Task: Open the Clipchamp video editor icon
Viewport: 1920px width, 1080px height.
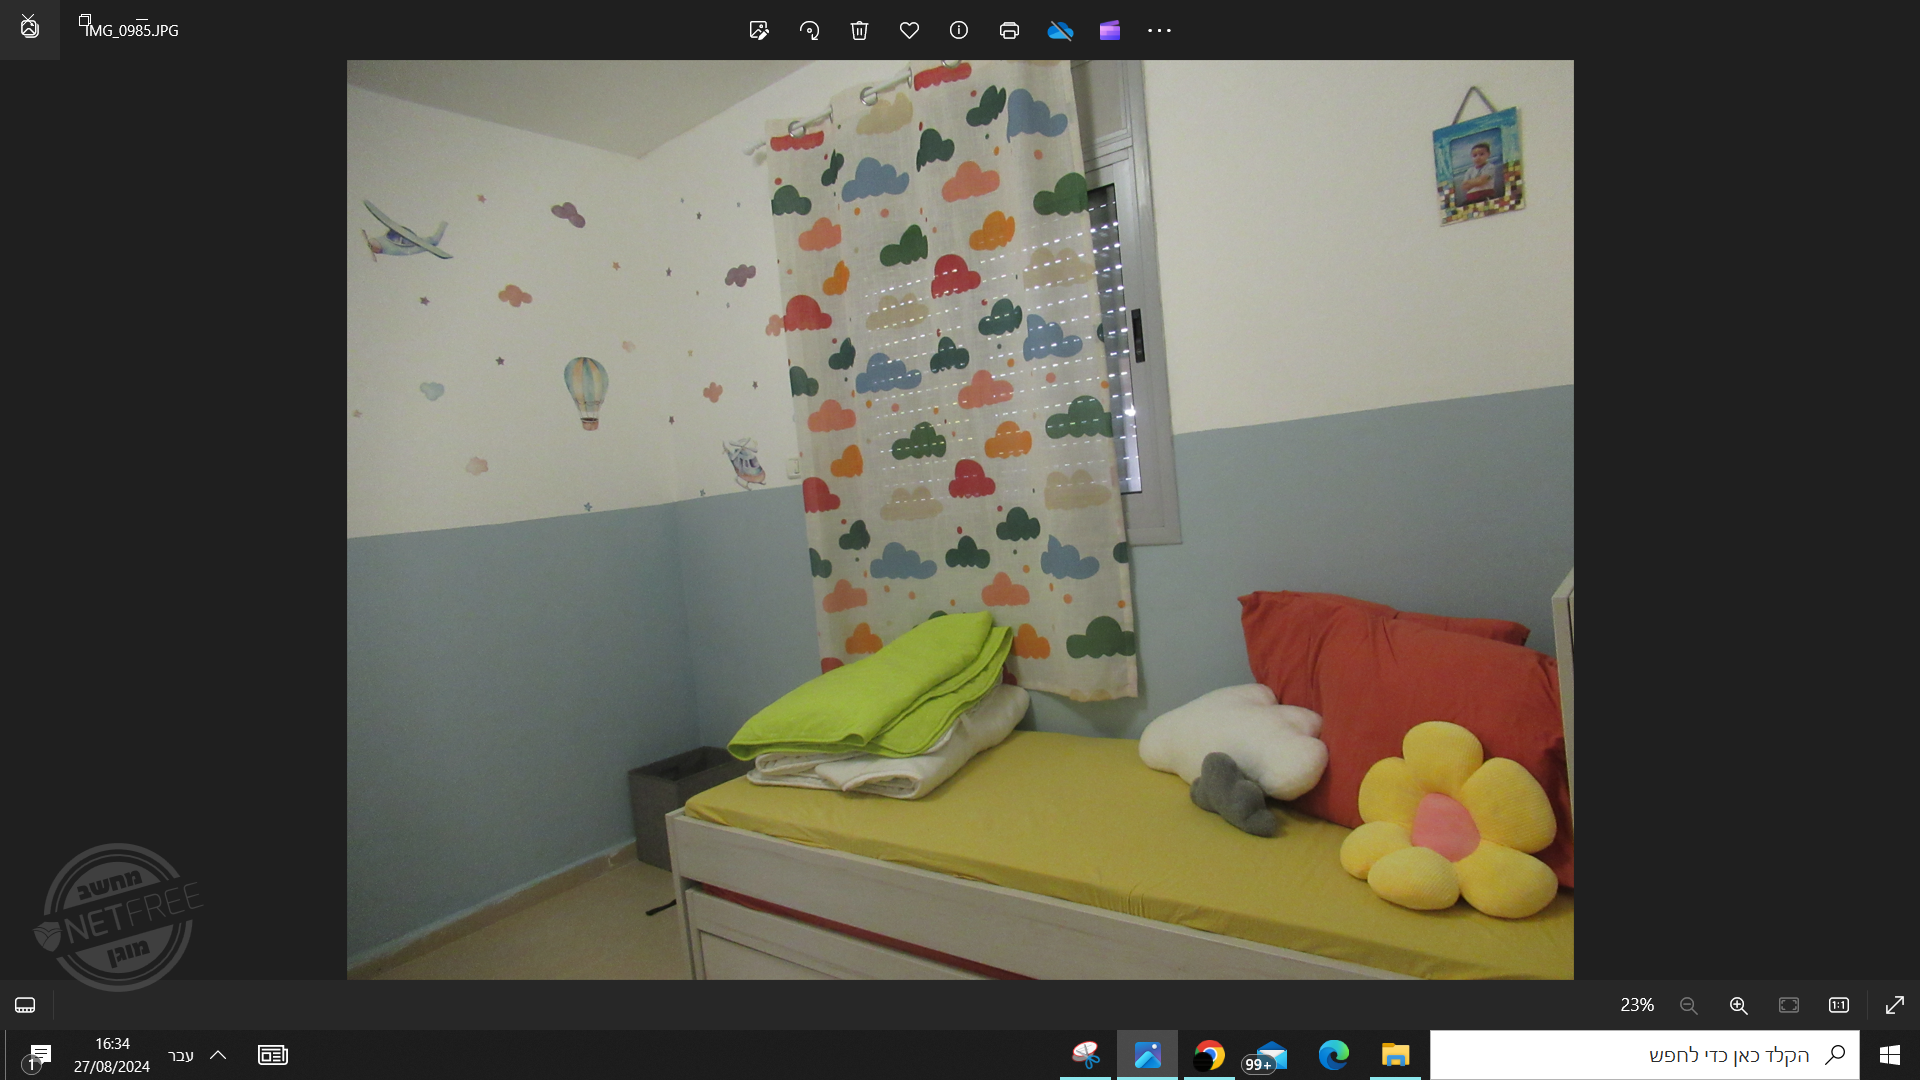Action: click(1110, 30)
